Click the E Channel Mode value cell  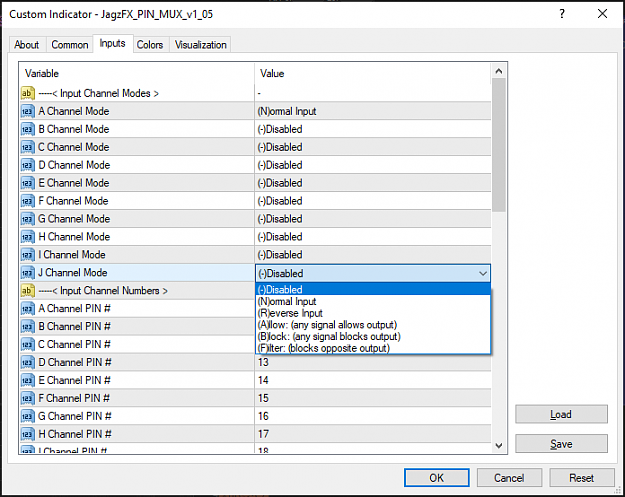(373, 183)
